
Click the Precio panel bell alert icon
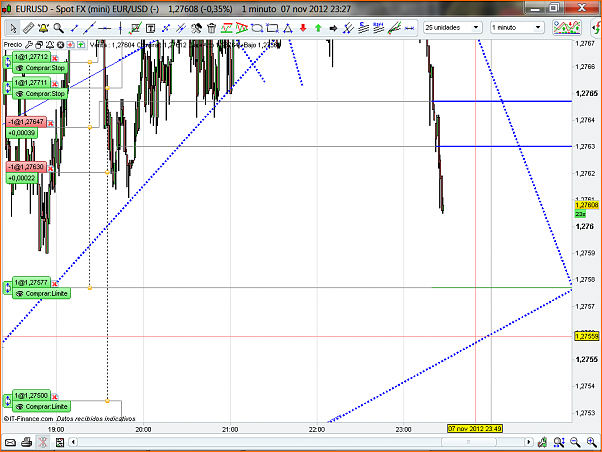[50, 45]
